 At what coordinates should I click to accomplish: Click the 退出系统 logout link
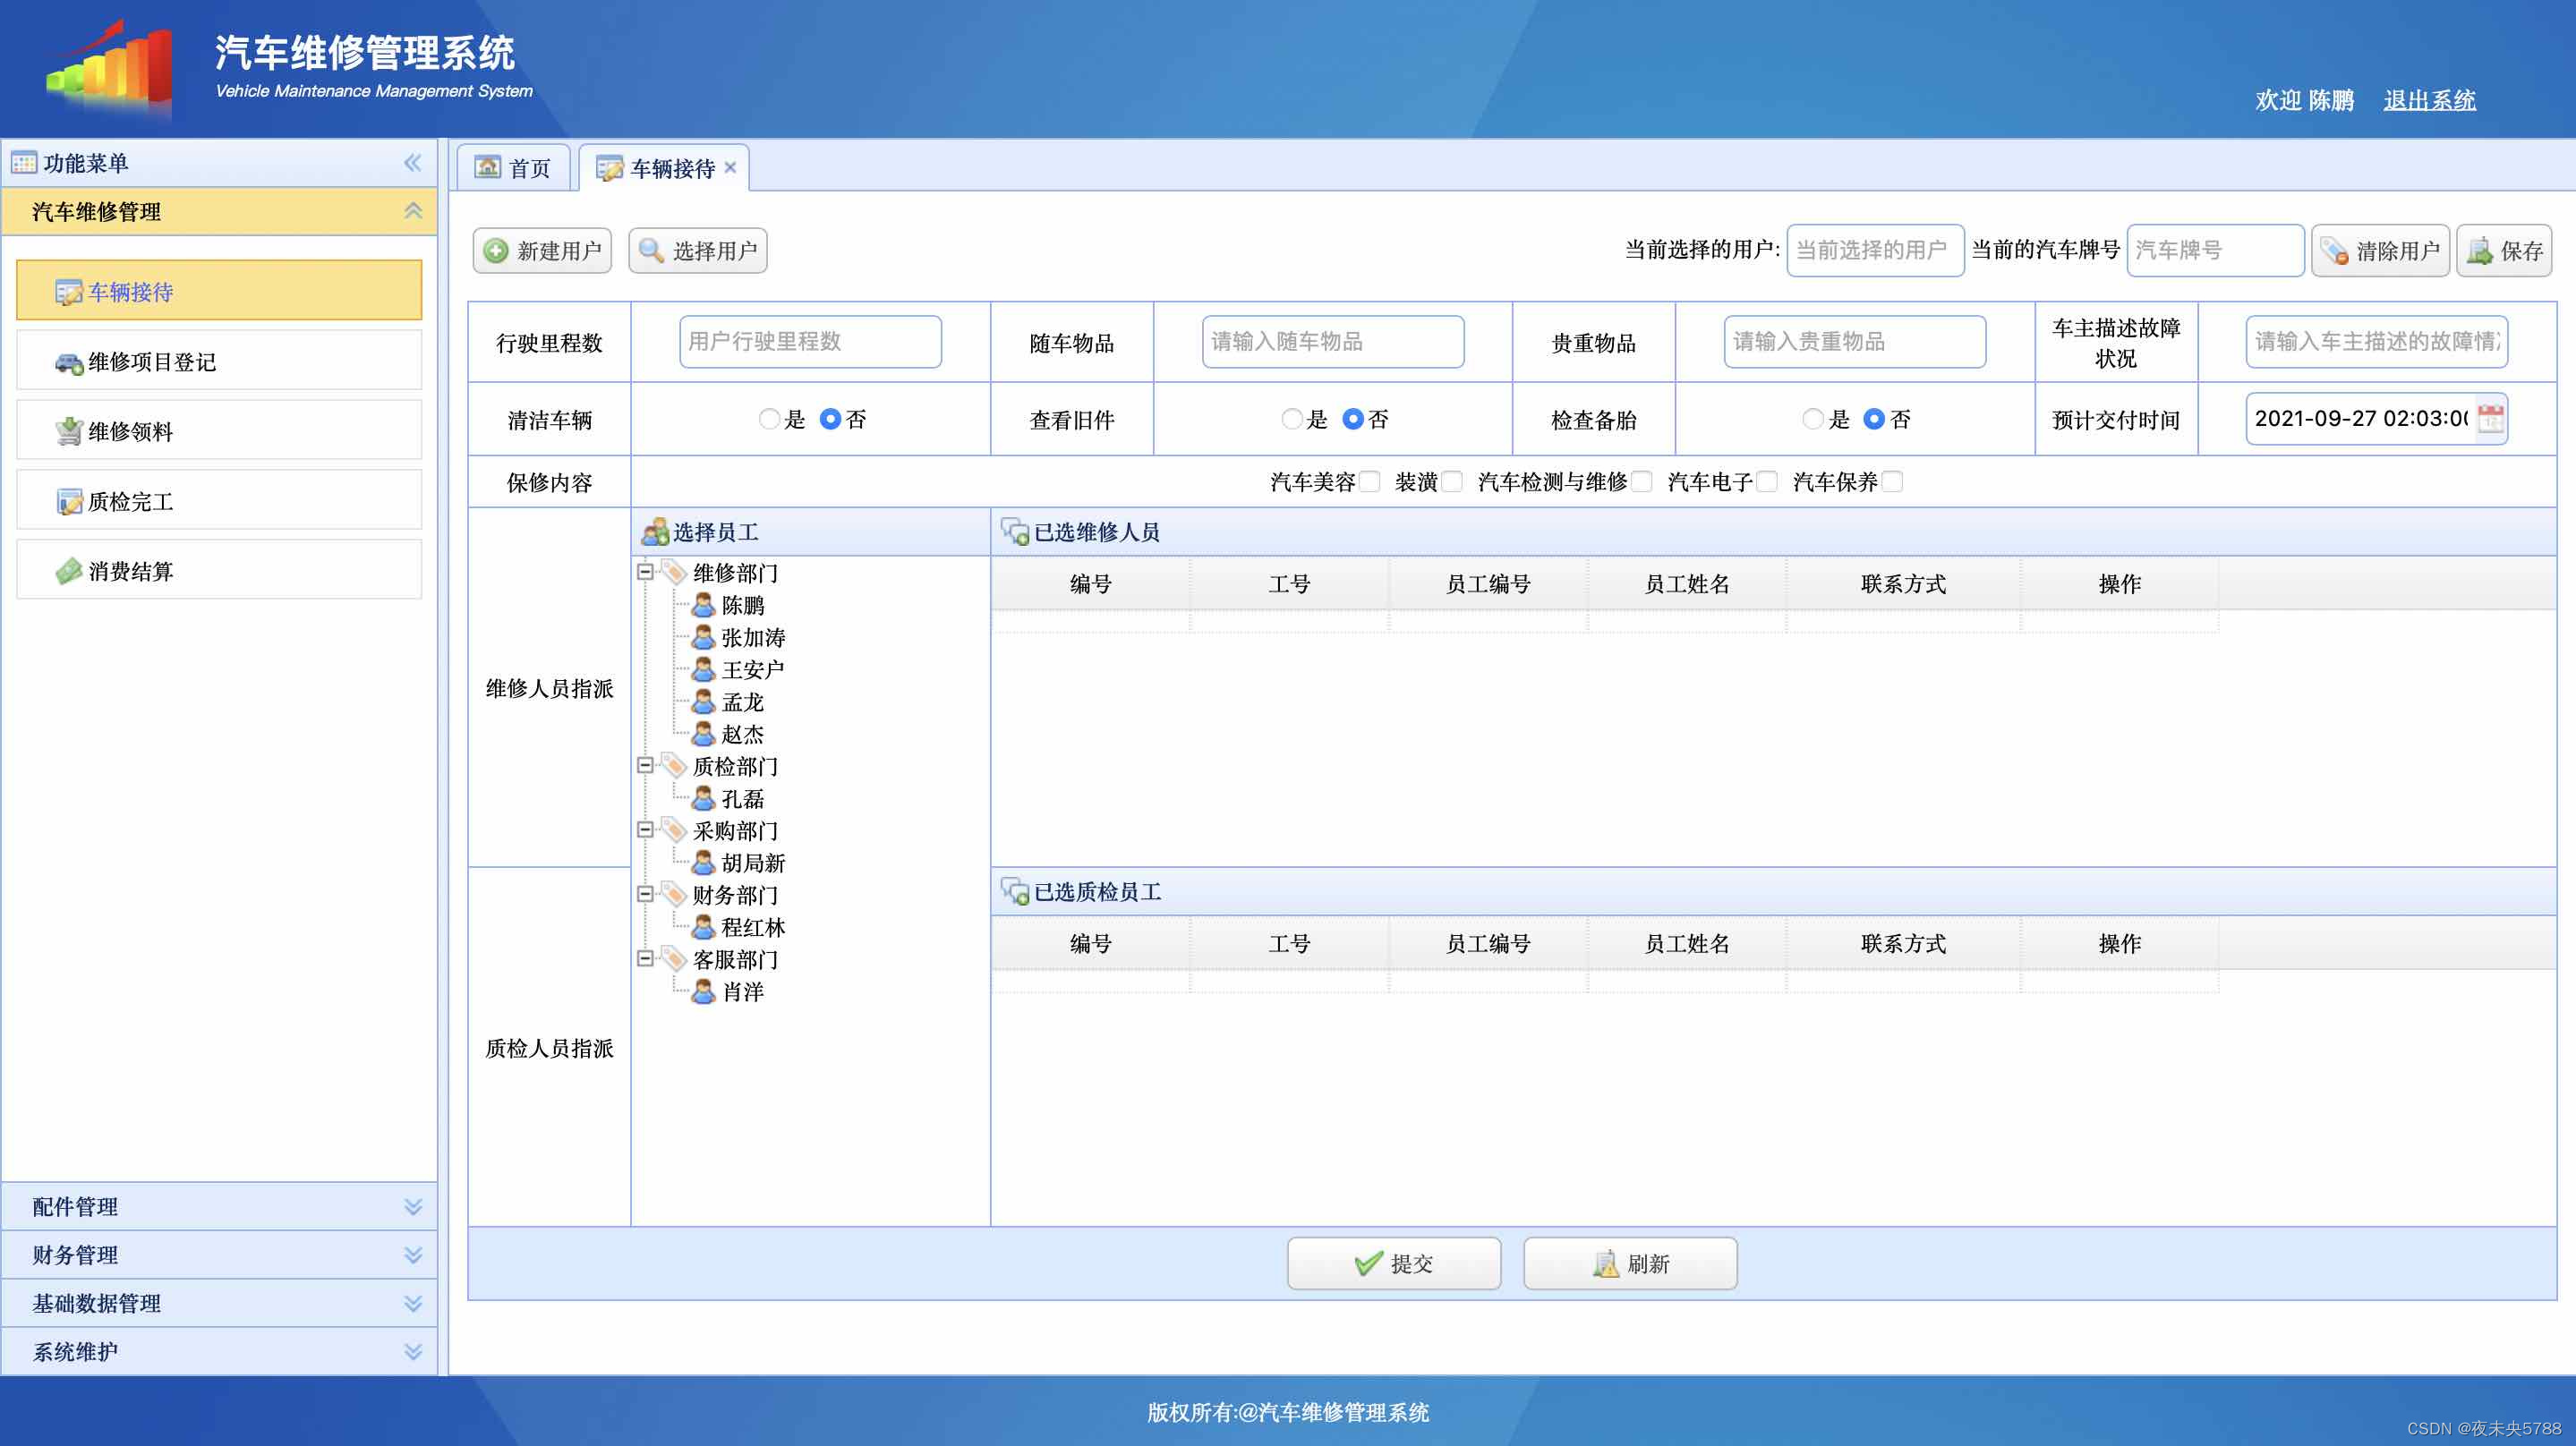pos(2429,100)
